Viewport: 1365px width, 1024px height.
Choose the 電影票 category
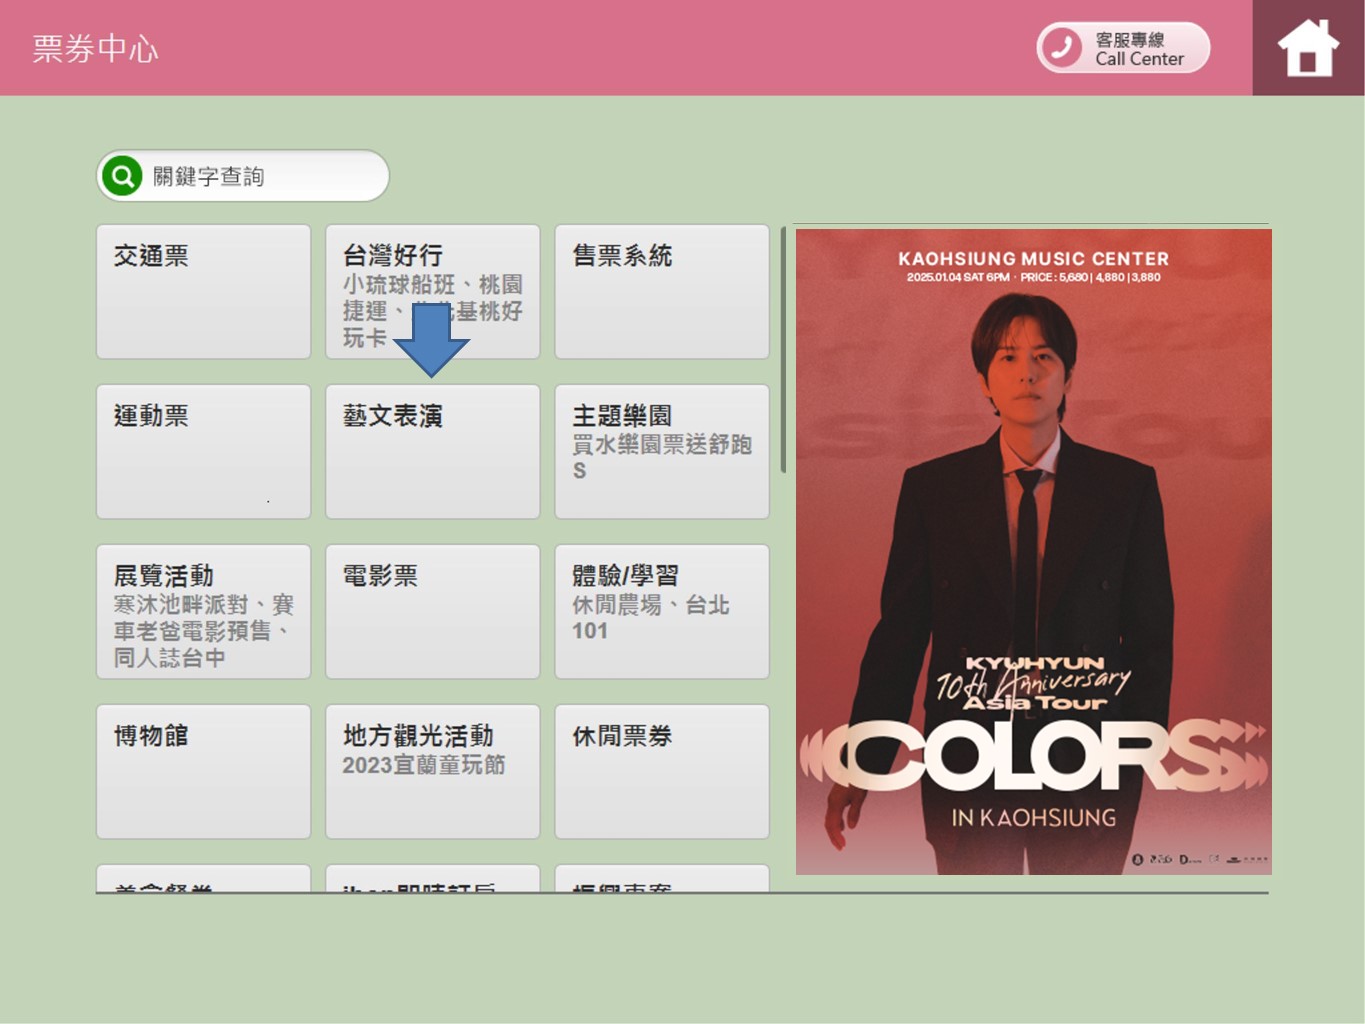[x=432, y=611]
